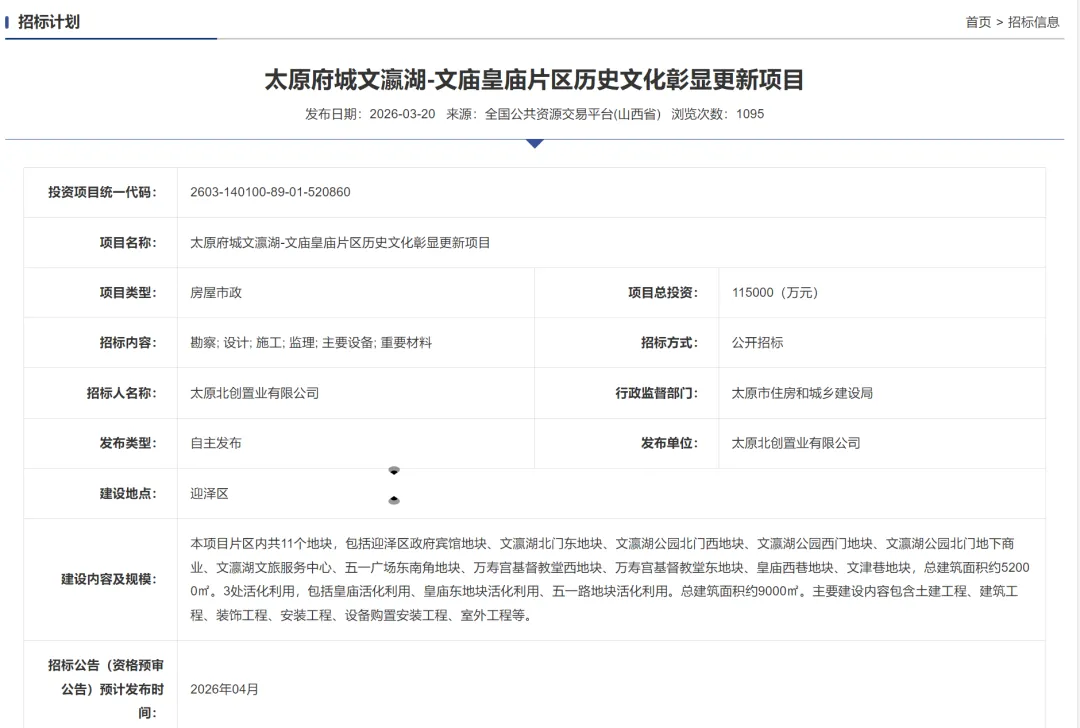The image size is (1080, 728).
Task: Click the 发布单位 label
Action: 669,444
